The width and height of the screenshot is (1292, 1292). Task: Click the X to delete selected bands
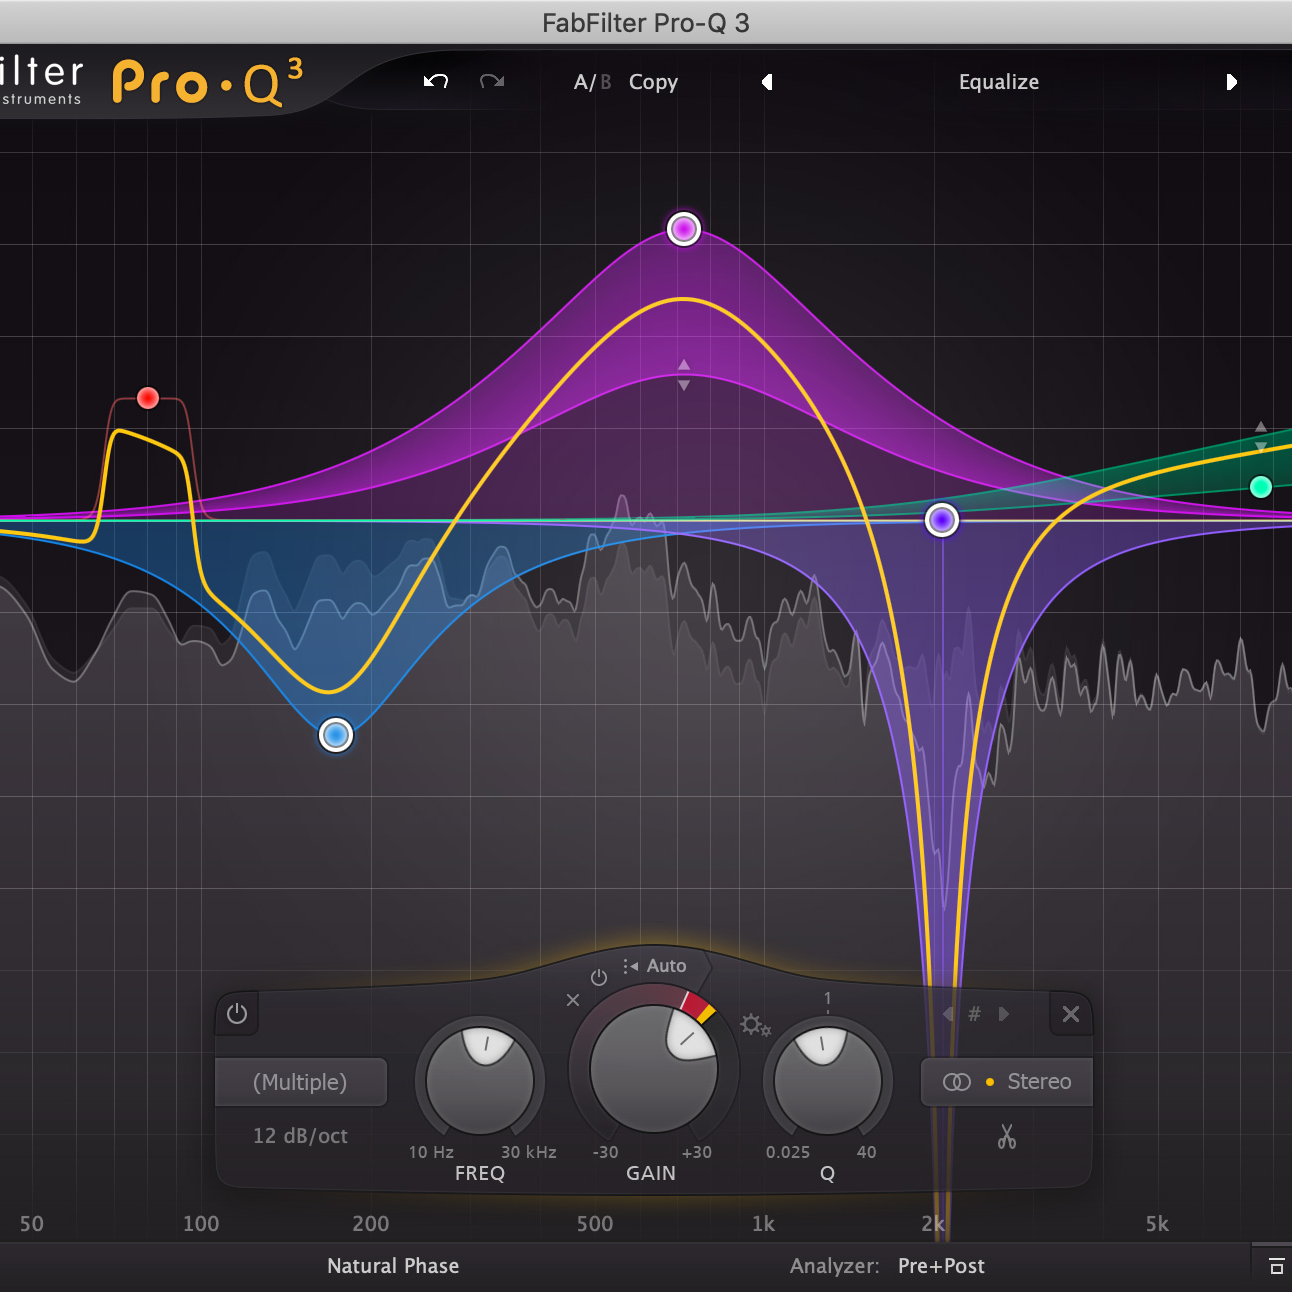pos(1070,1014)
